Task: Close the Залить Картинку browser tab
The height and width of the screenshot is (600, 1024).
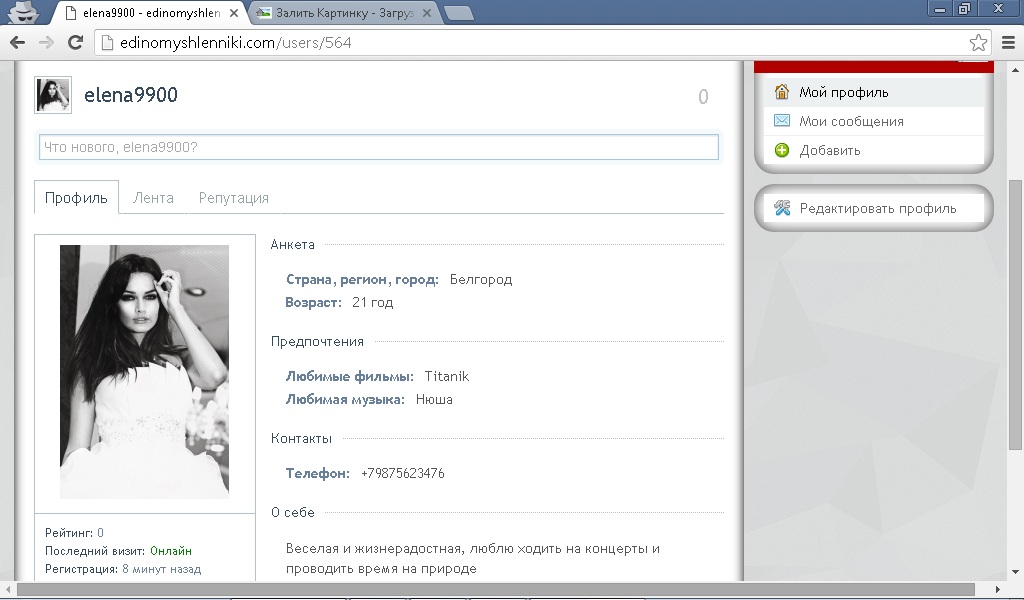Action: 427,12
